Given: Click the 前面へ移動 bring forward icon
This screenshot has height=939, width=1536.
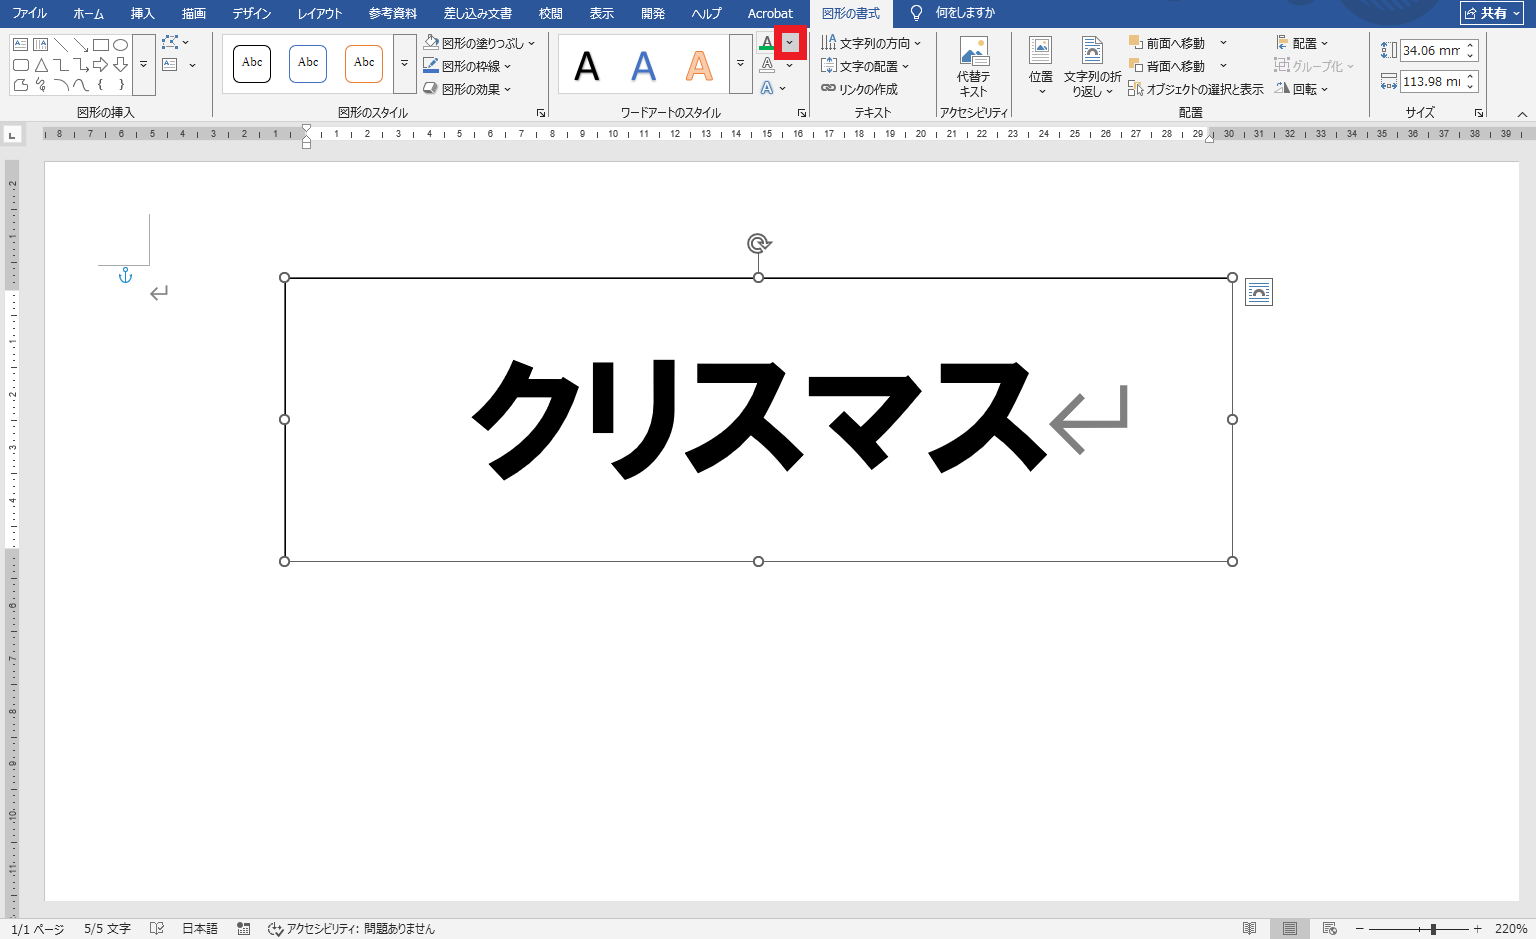Looking at the screenshot, I should (x=1136, y=43).
